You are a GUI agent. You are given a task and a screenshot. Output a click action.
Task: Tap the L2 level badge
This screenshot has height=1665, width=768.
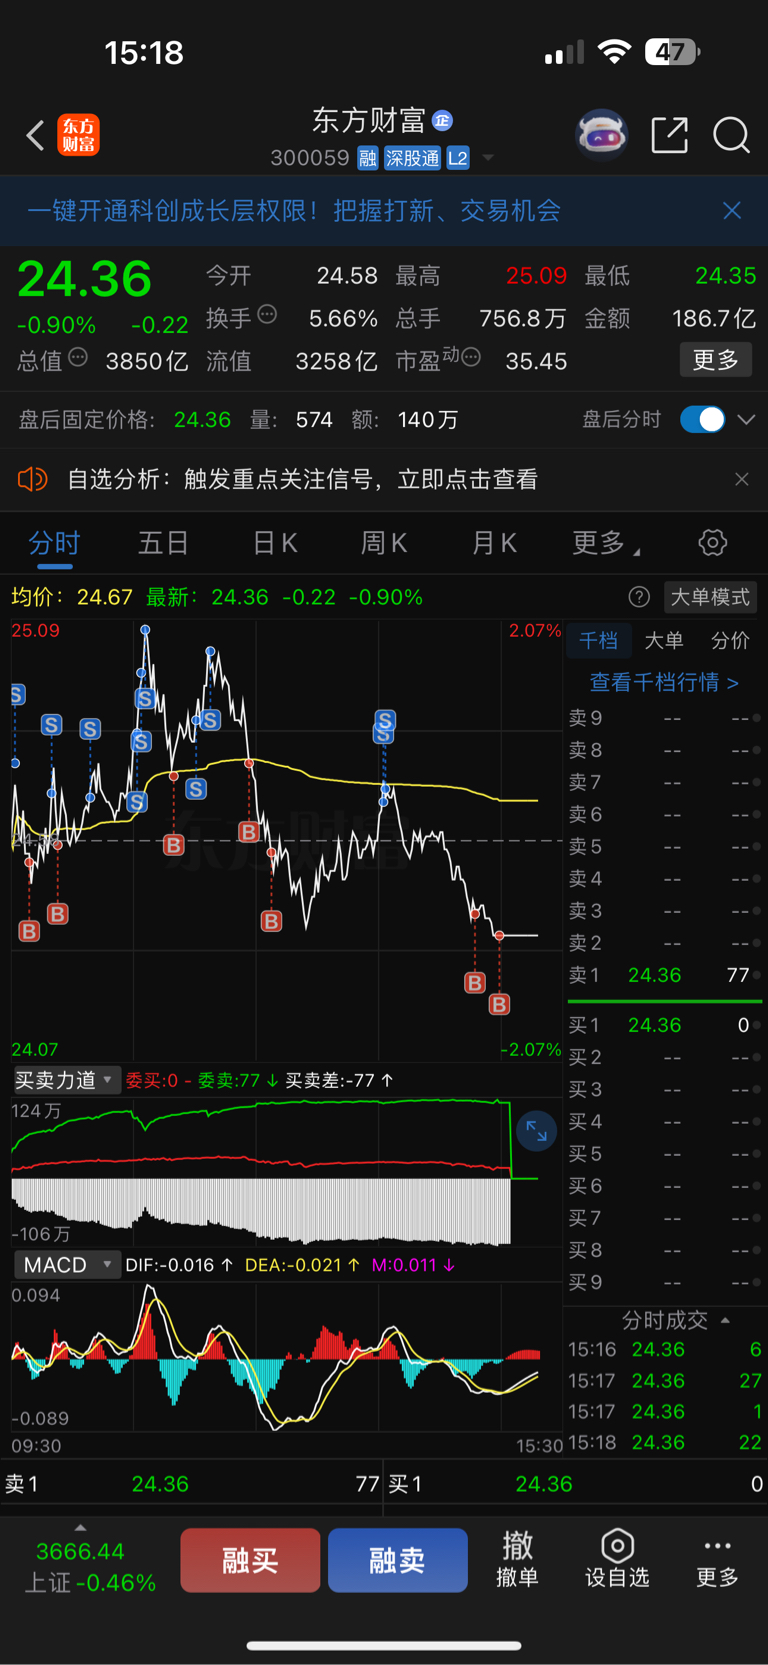[x=458, y=158]
